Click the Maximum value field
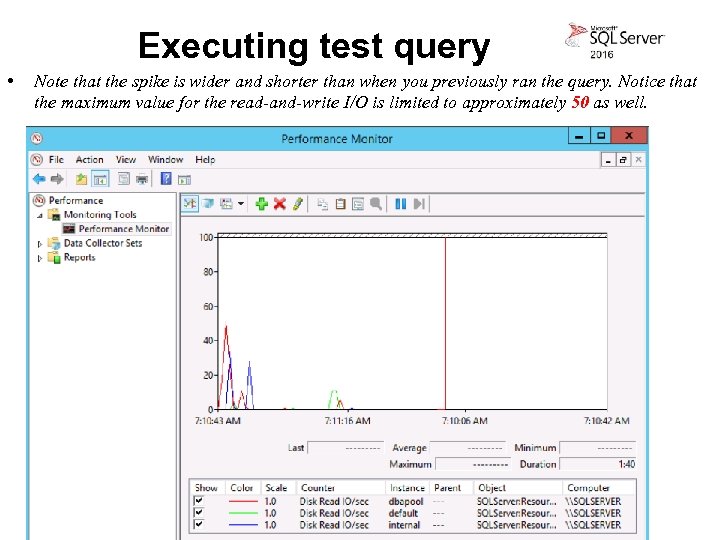Image resolution: width=720 pixels, height=540 pixels. 473,464
